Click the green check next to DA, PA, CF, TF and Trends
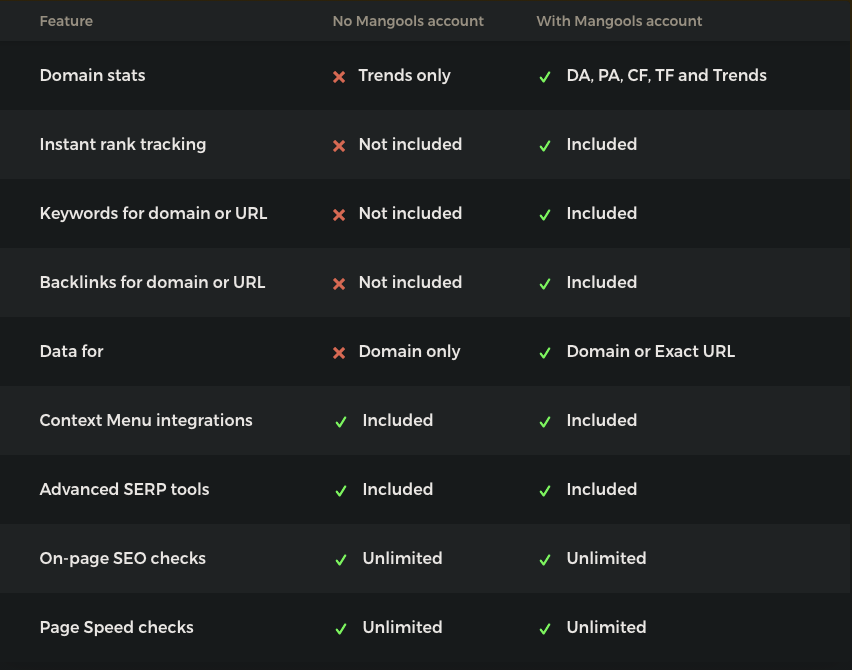Viewport: 852px width, 670px height. tap(545, 77)
